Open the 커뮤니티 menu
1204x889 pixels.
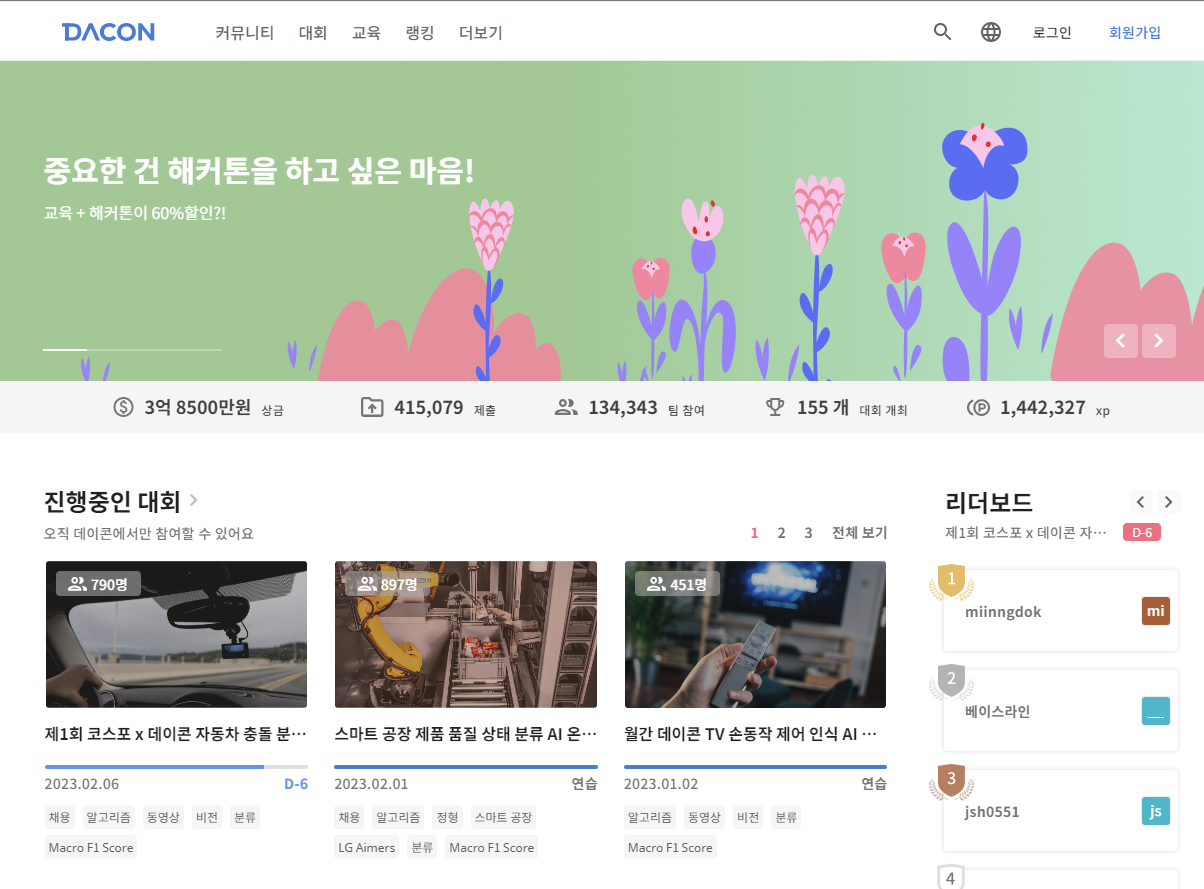tap(244, 32)
